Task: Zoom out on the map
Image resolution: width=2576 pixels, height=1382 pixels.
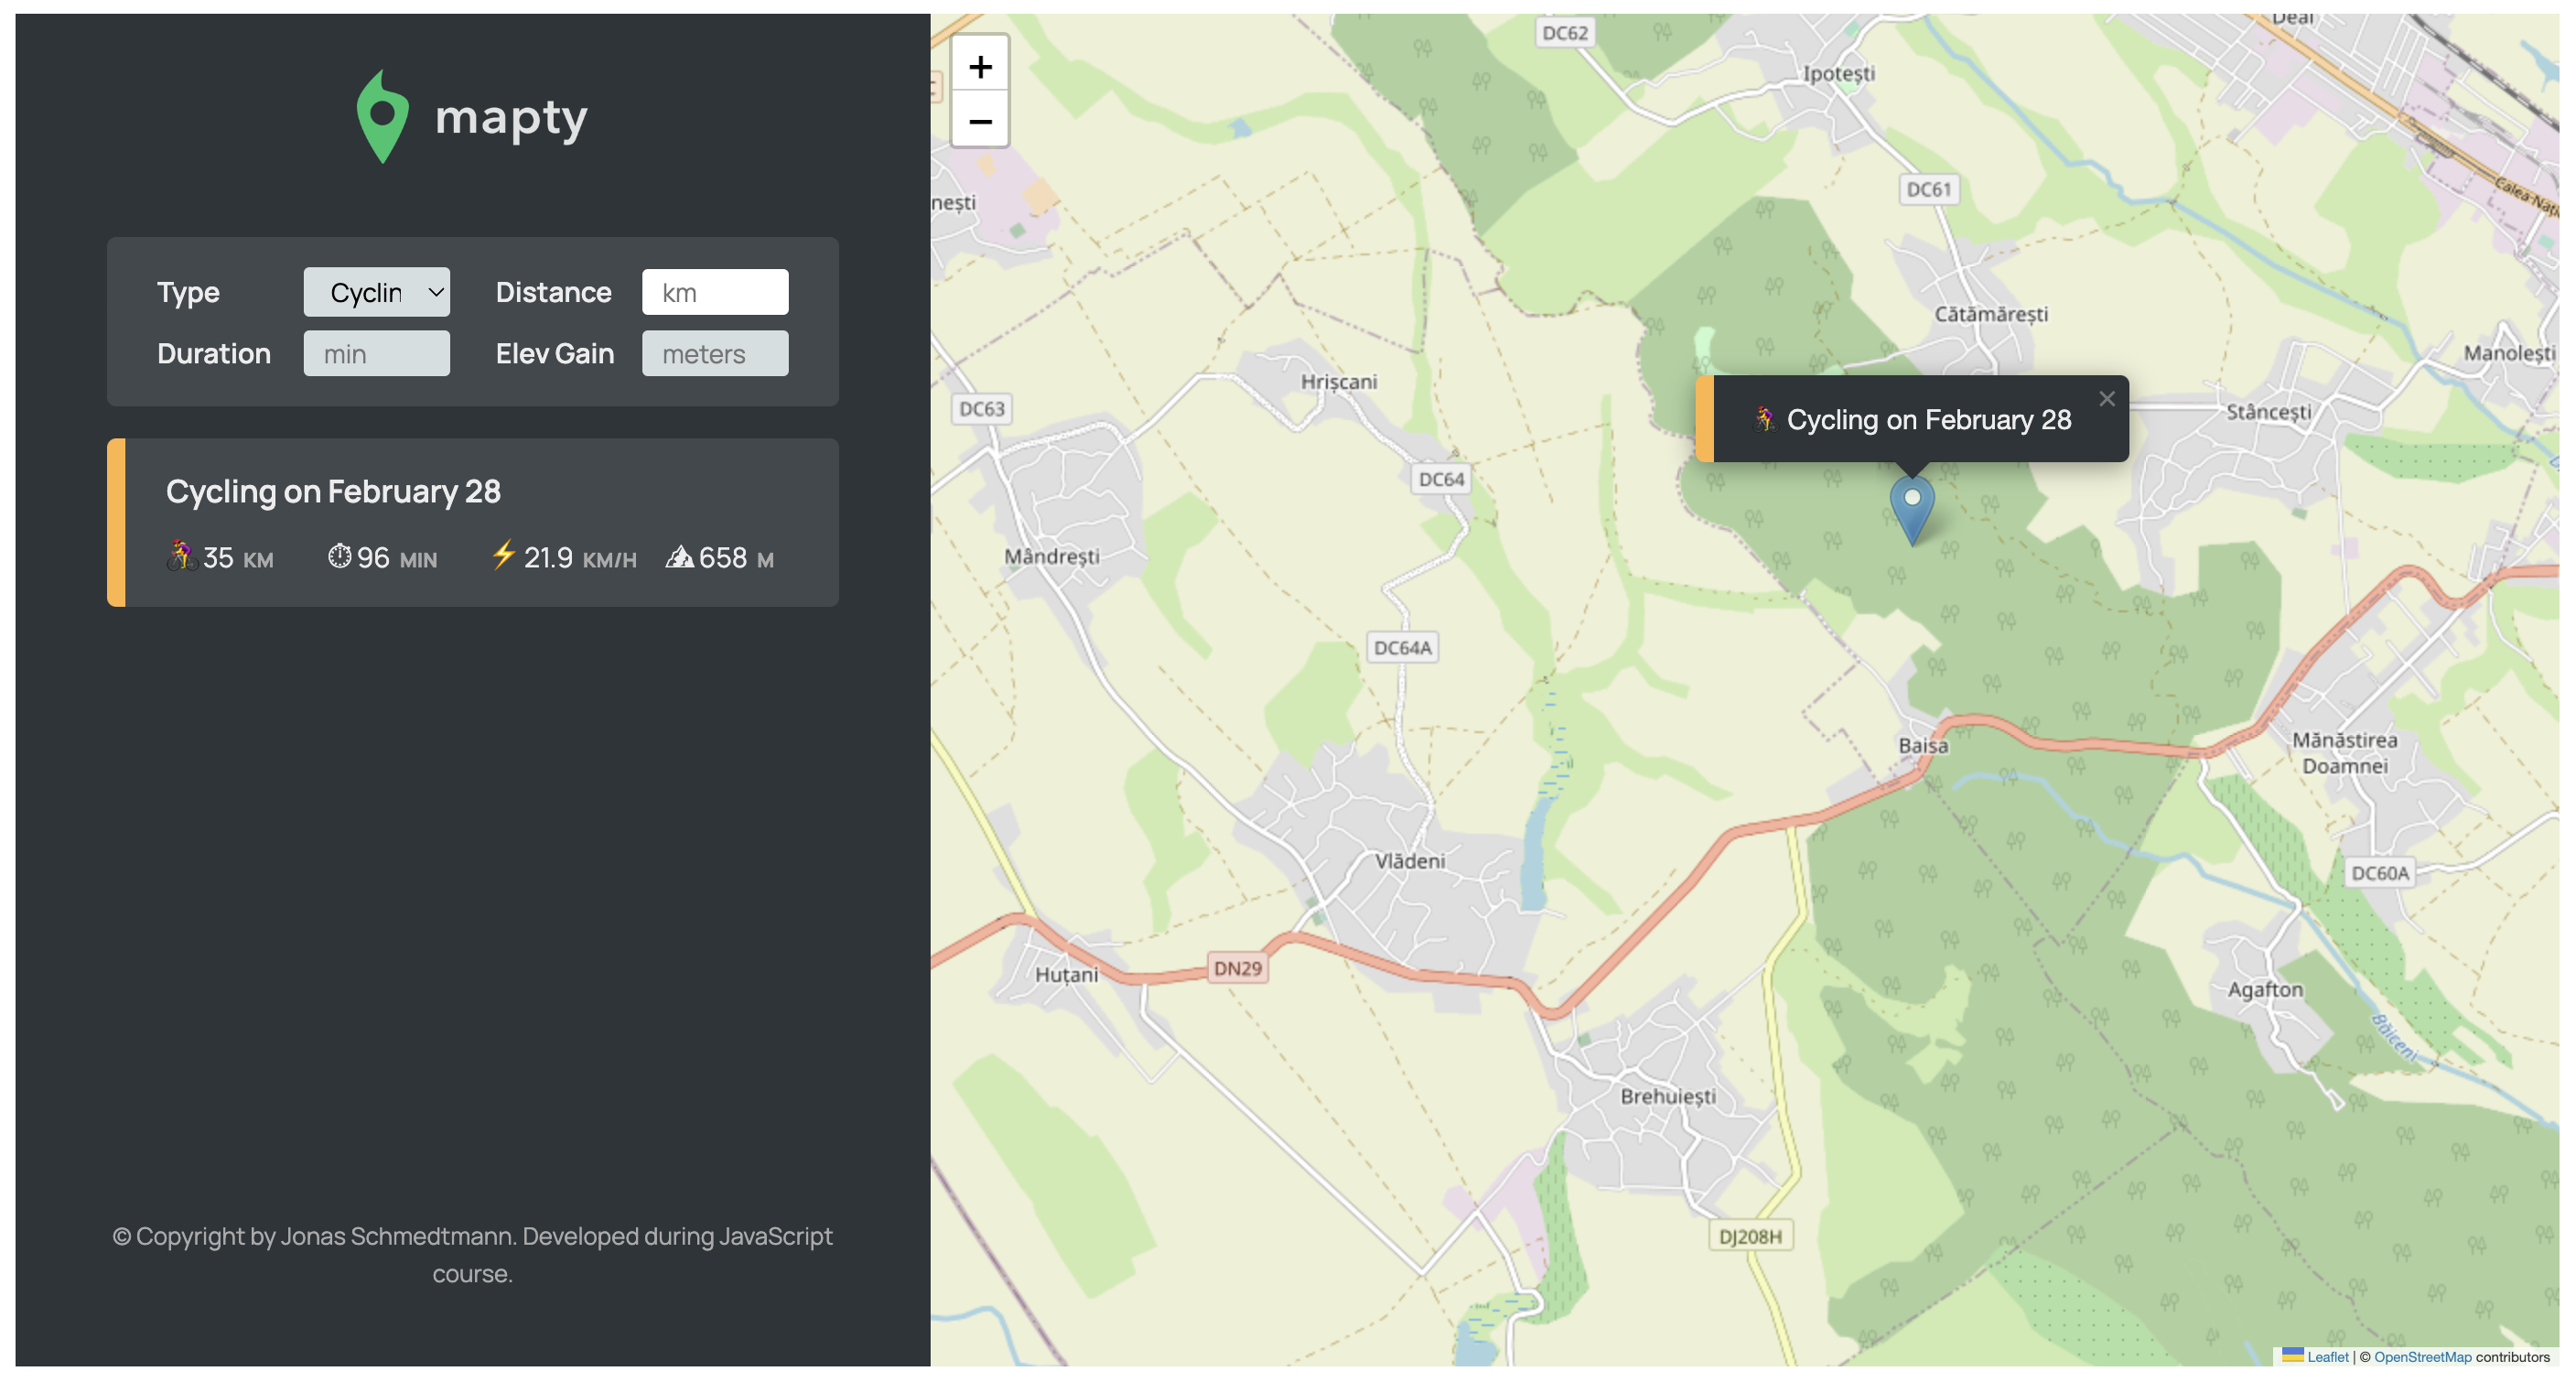Action: [x=980, y=121]
